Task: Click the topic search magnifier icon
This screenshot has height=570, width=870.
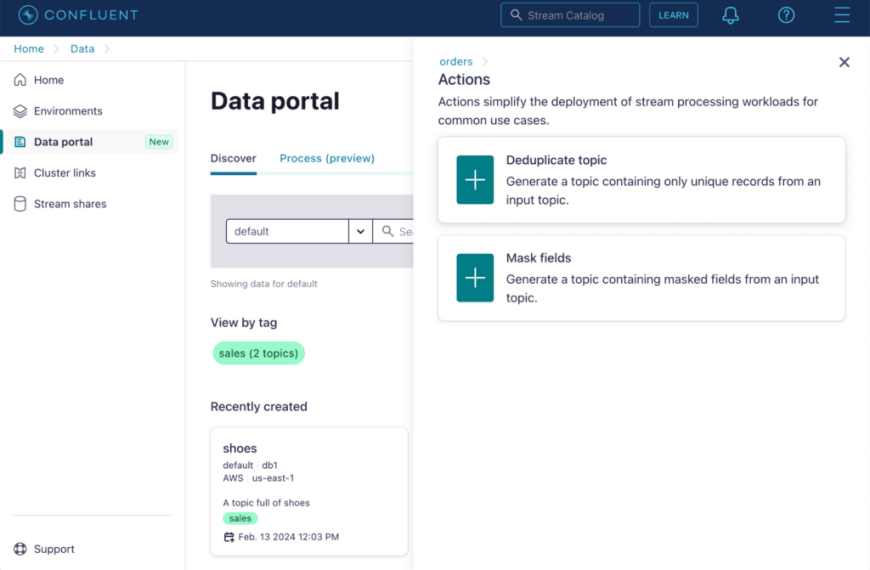Action: coord(387,231)
